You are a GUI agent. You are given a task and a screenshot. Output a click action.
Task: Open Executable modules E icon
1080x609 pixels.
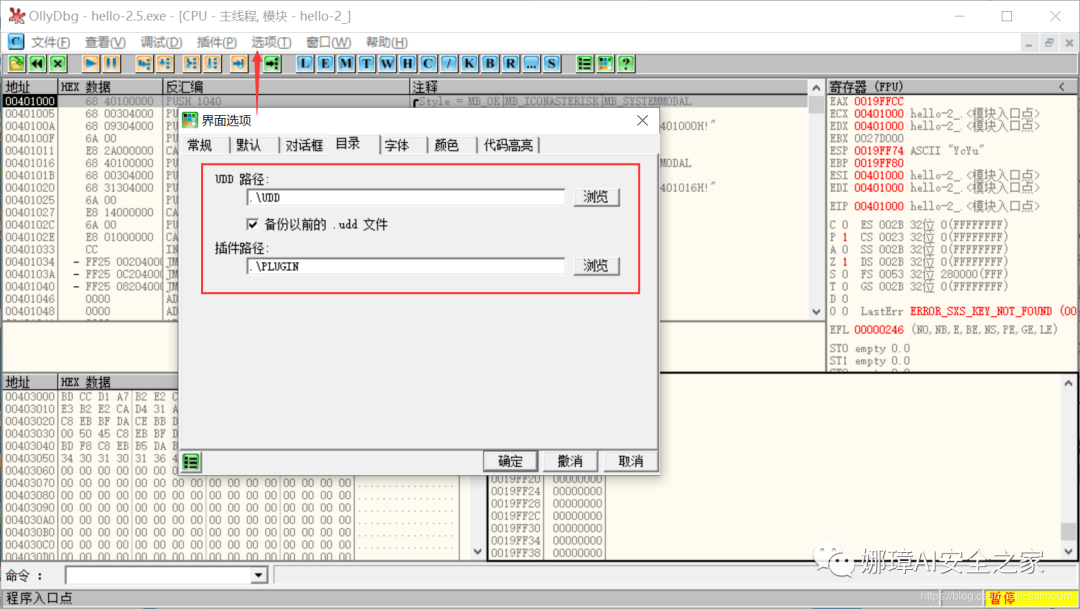(325, 64)
